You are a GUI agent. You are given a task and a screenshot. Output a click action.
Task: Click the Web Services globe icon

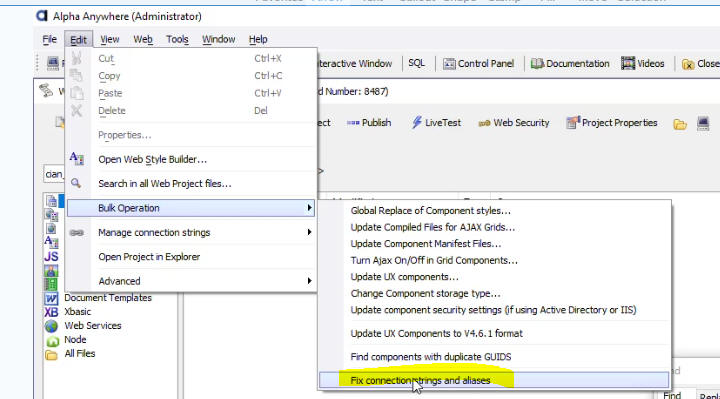pos(51,326)
